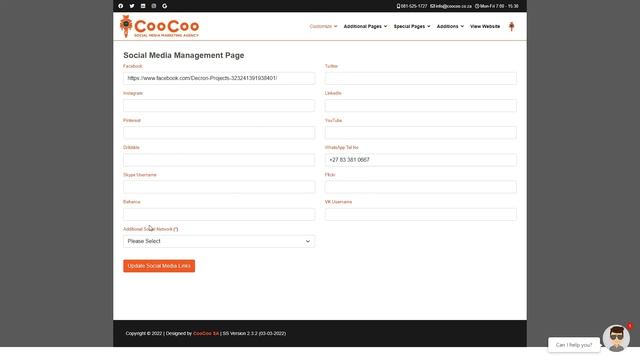Open the chat assistant avatar

click(616, 338)
